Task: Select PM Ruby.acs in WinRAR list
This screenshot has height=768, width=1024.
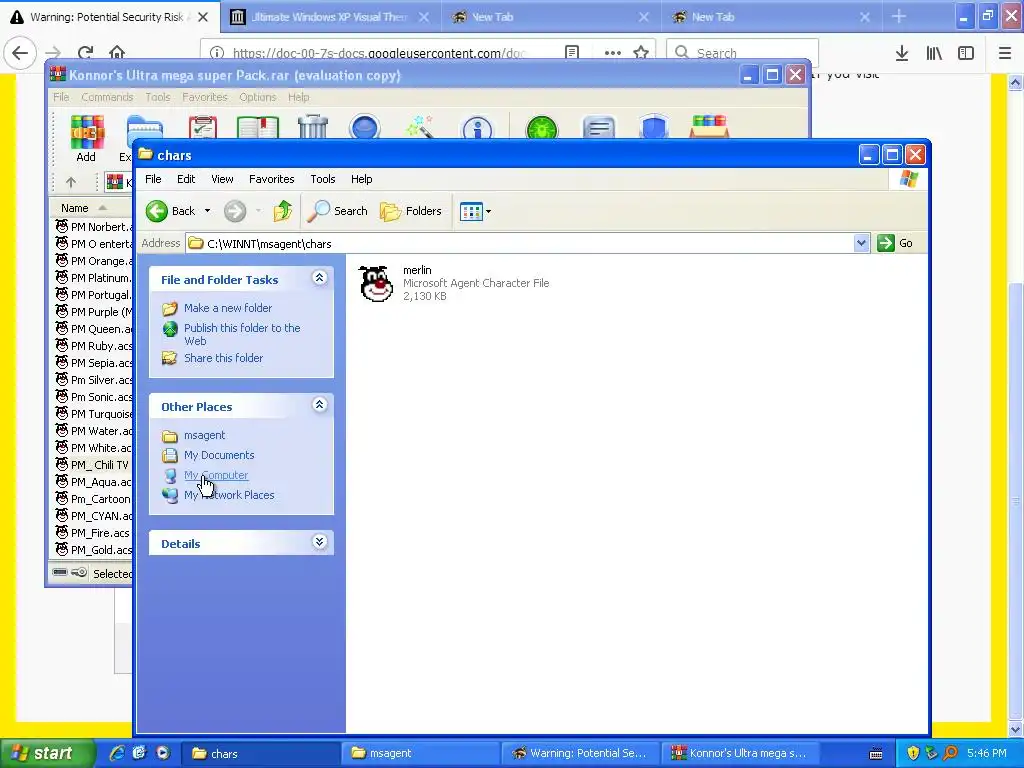Action: [x=93, y=345]
